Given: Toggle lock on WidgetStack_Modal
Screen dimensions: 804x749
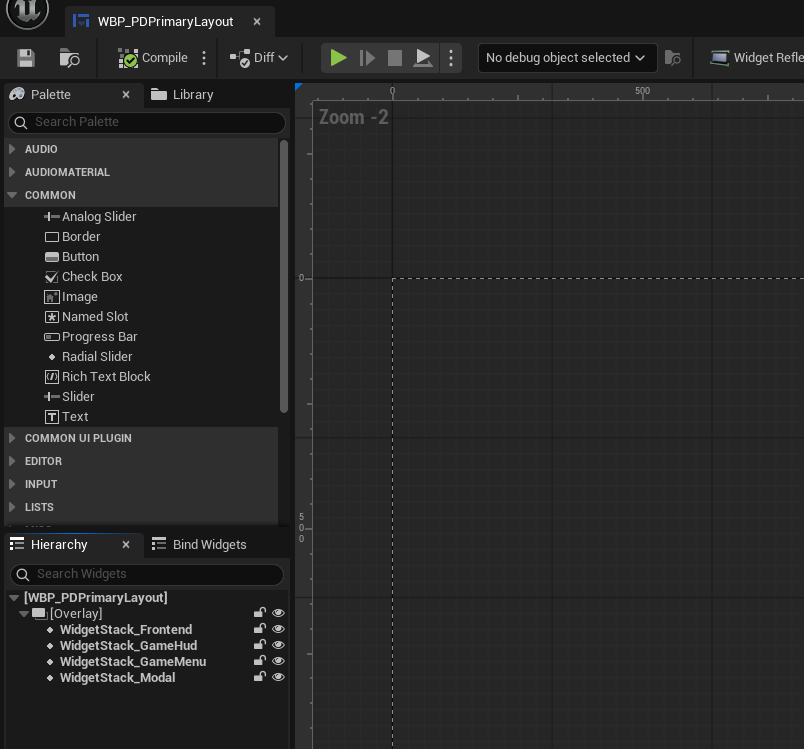Looking at the screenshot, I should [260, 677].
